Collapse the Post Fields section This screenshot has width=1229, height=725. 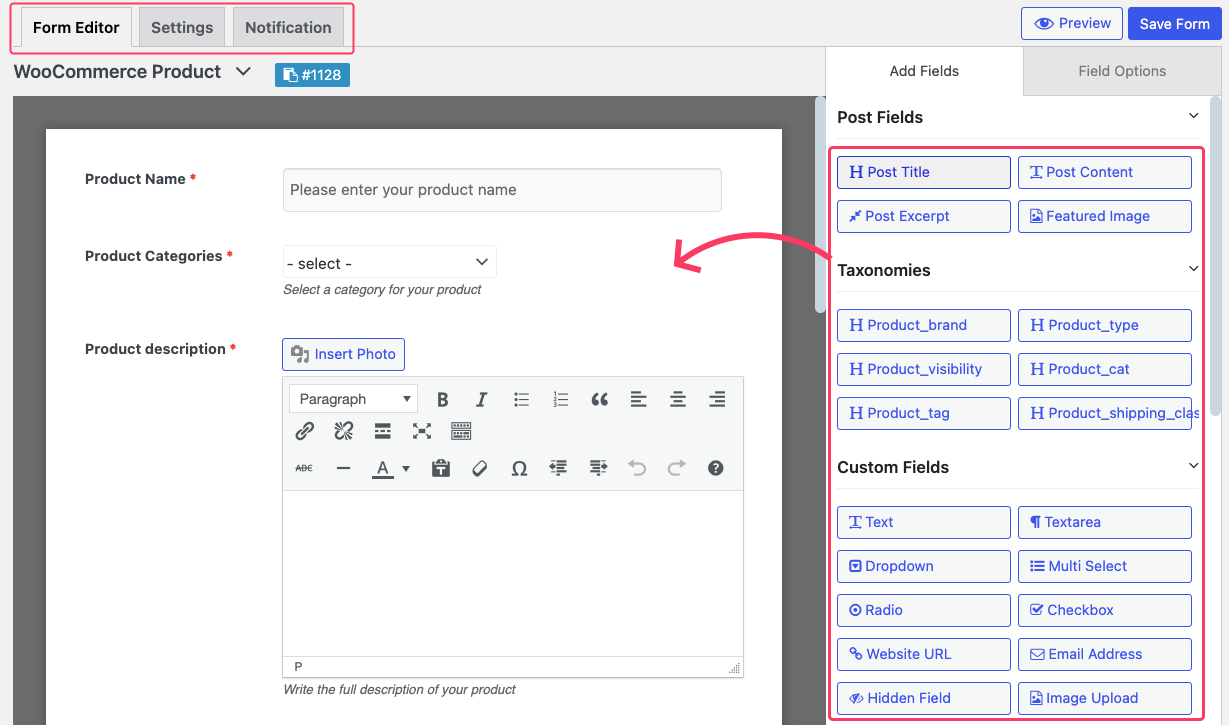(1193, 116)
